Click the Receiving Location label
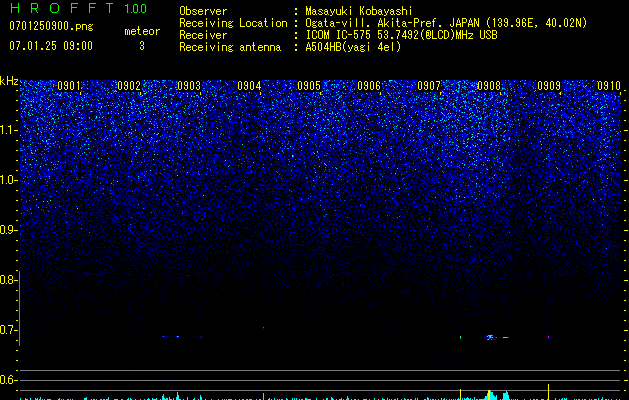This screenshot has height=400, width=629. pyautogui.click(x=233, y=23)
